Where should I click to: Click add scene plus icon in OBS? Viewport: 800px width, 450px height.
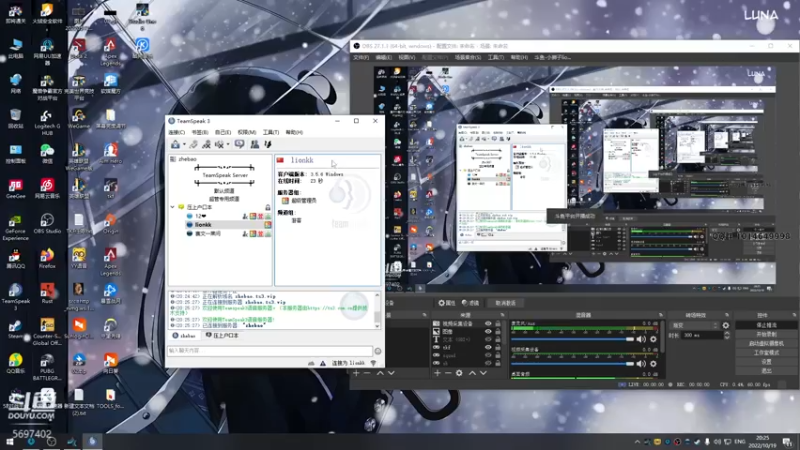click(356, 373)
